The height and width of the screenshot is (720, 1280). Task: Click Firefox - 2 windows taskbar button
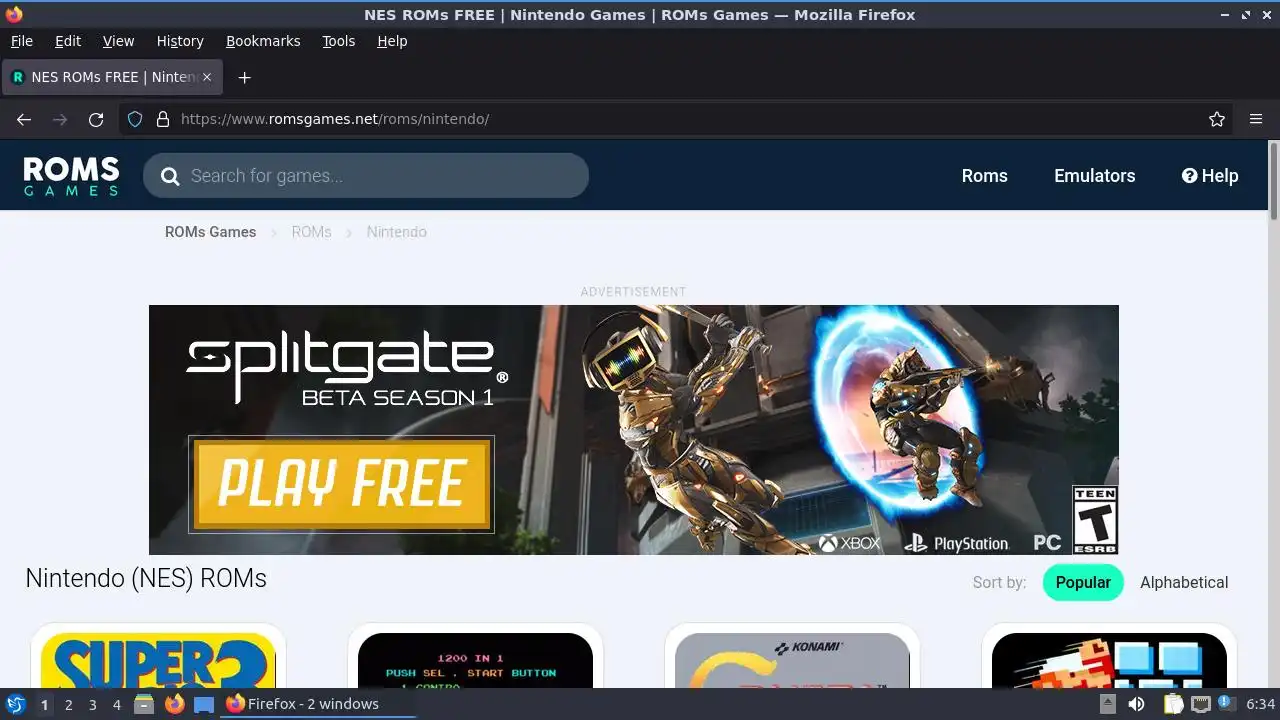pyautogui.click(x=318, y=704)
